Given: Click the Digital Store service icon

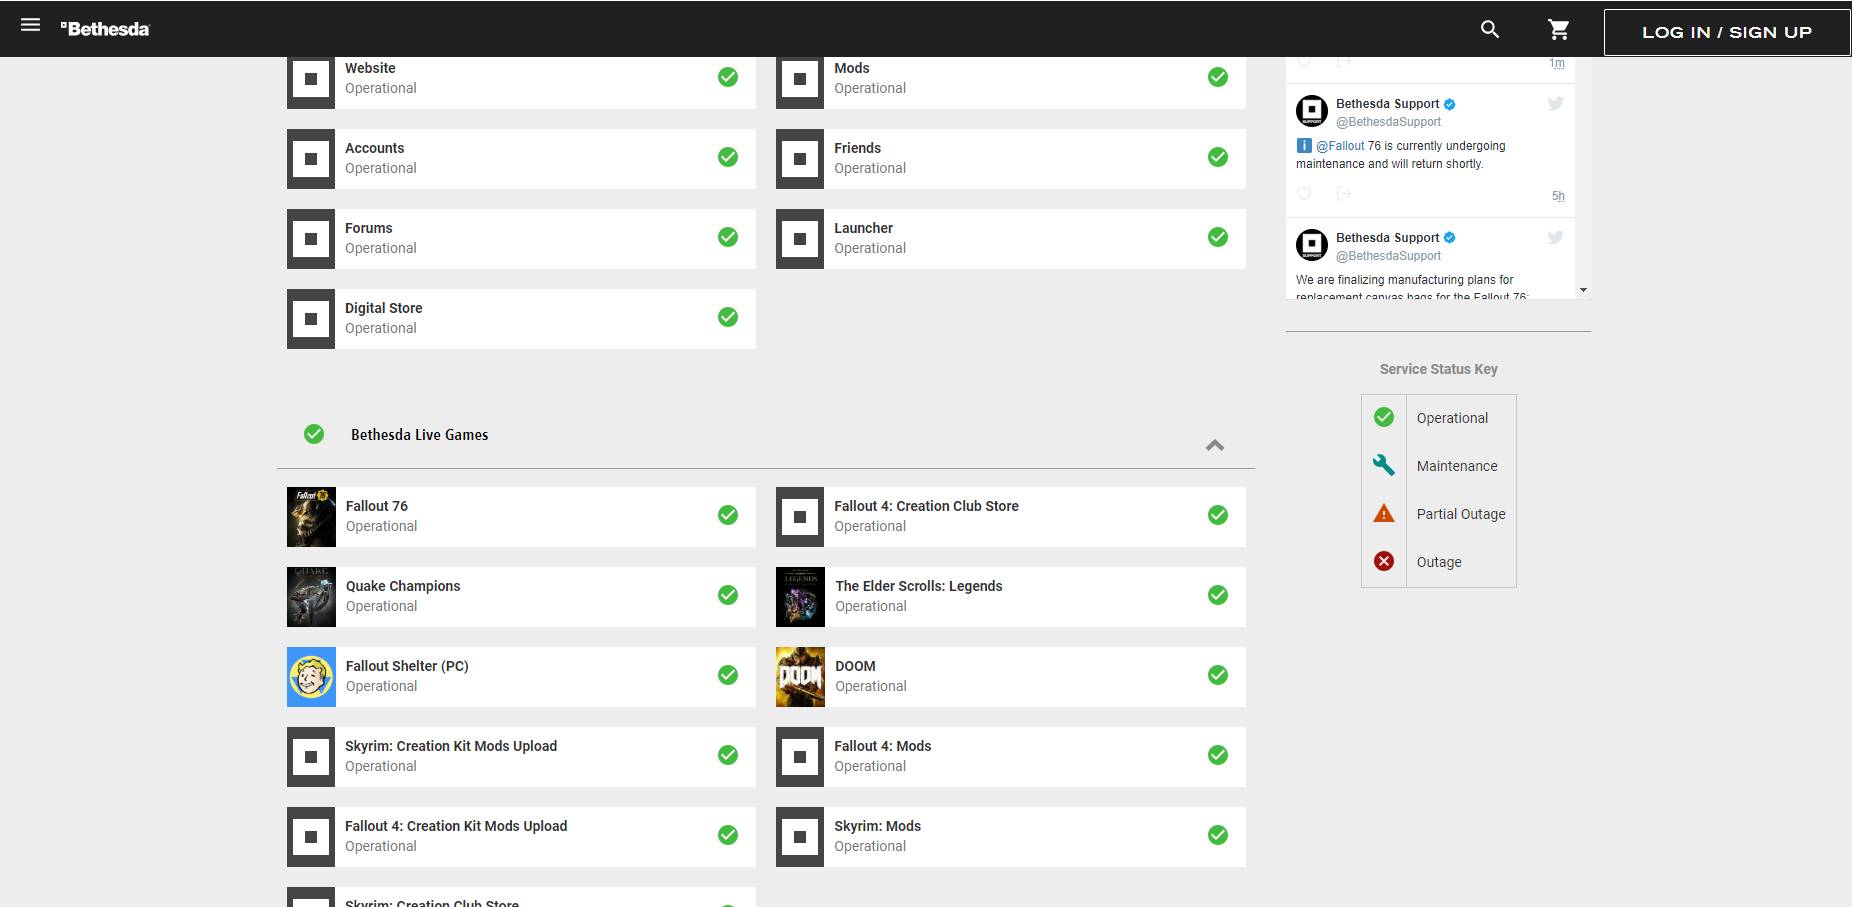Looking at the screenshot, I should pyautogui.click(x=311, y=319).
